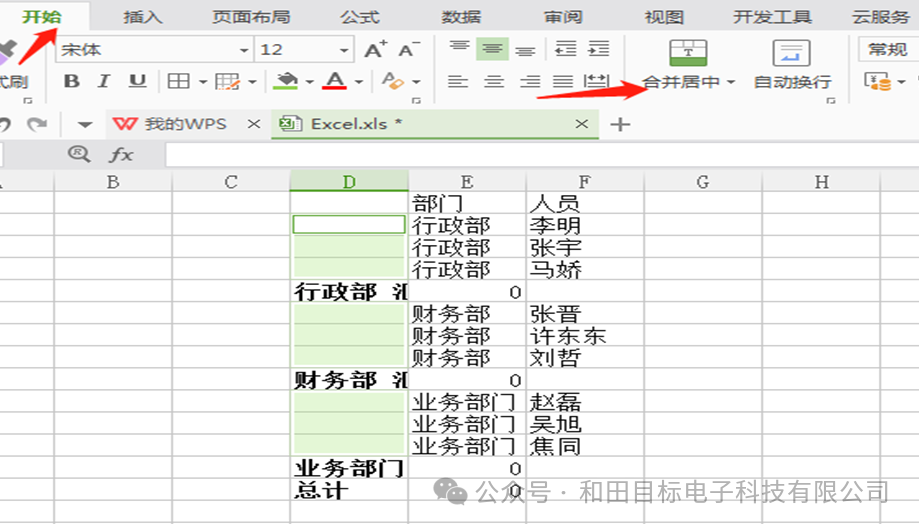Click the redo arrow icon

pos(37,124)
